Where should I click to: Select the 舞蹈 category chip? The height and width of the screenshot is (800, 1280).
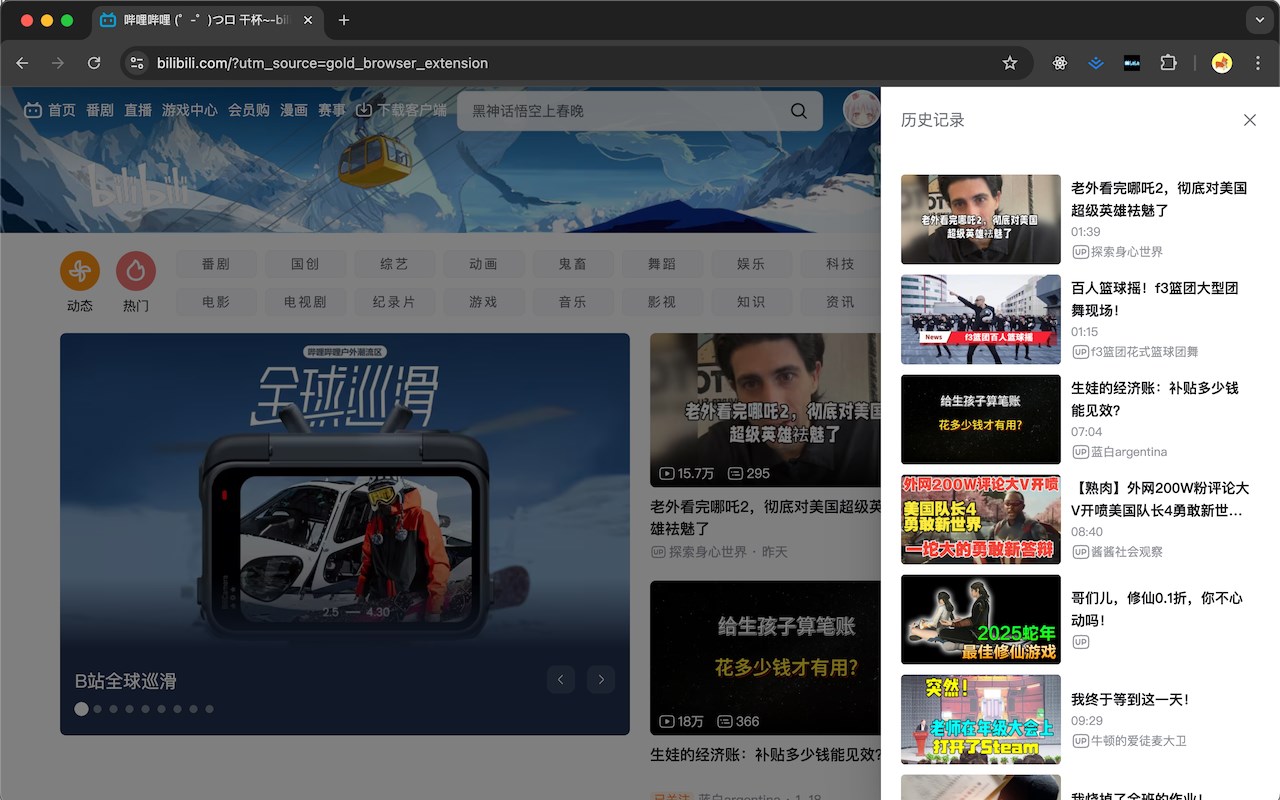click(x=661, y=264)
